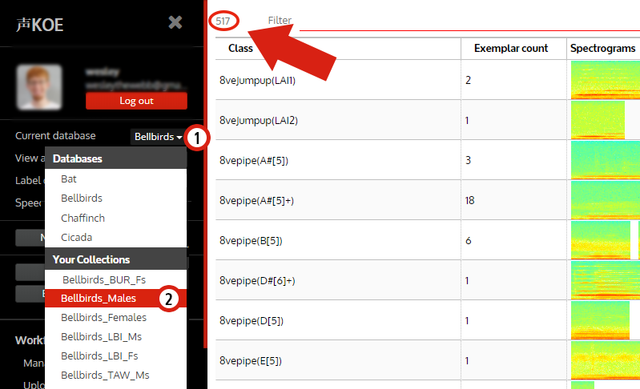
Task: Open the spectrogram of 8vepipe(B[5])
Action: 600,240
